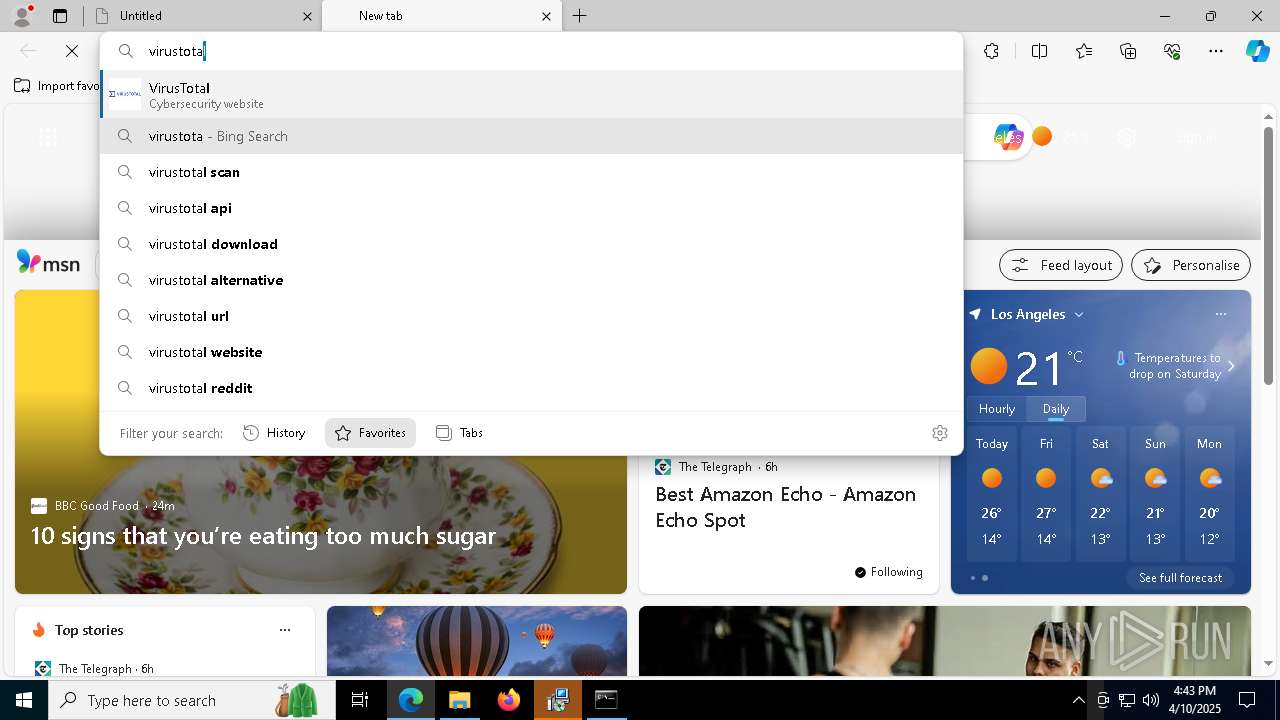This screenshot has width=1280, height=720.
Task: Open Task View on taskbar
Action: point(360,700)
